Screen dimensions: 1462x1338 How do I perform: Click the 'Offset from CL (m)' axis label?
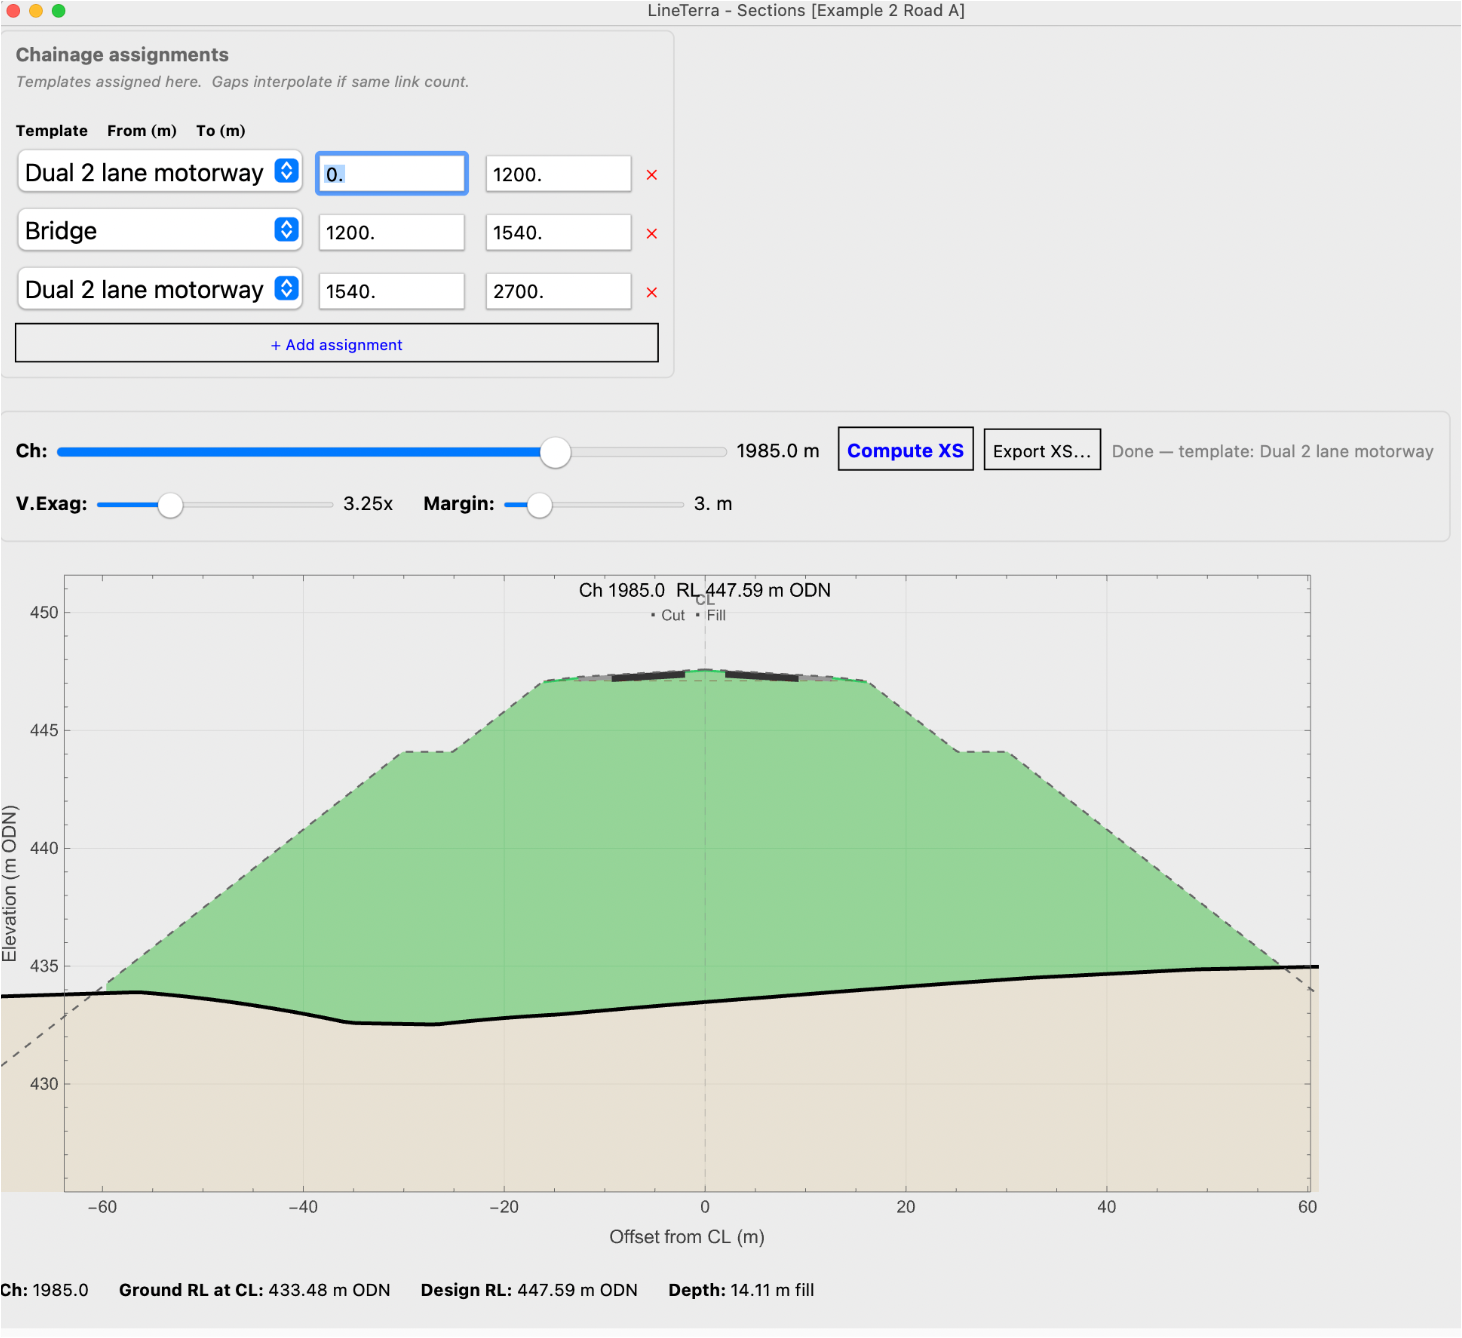click(687, 1237)
